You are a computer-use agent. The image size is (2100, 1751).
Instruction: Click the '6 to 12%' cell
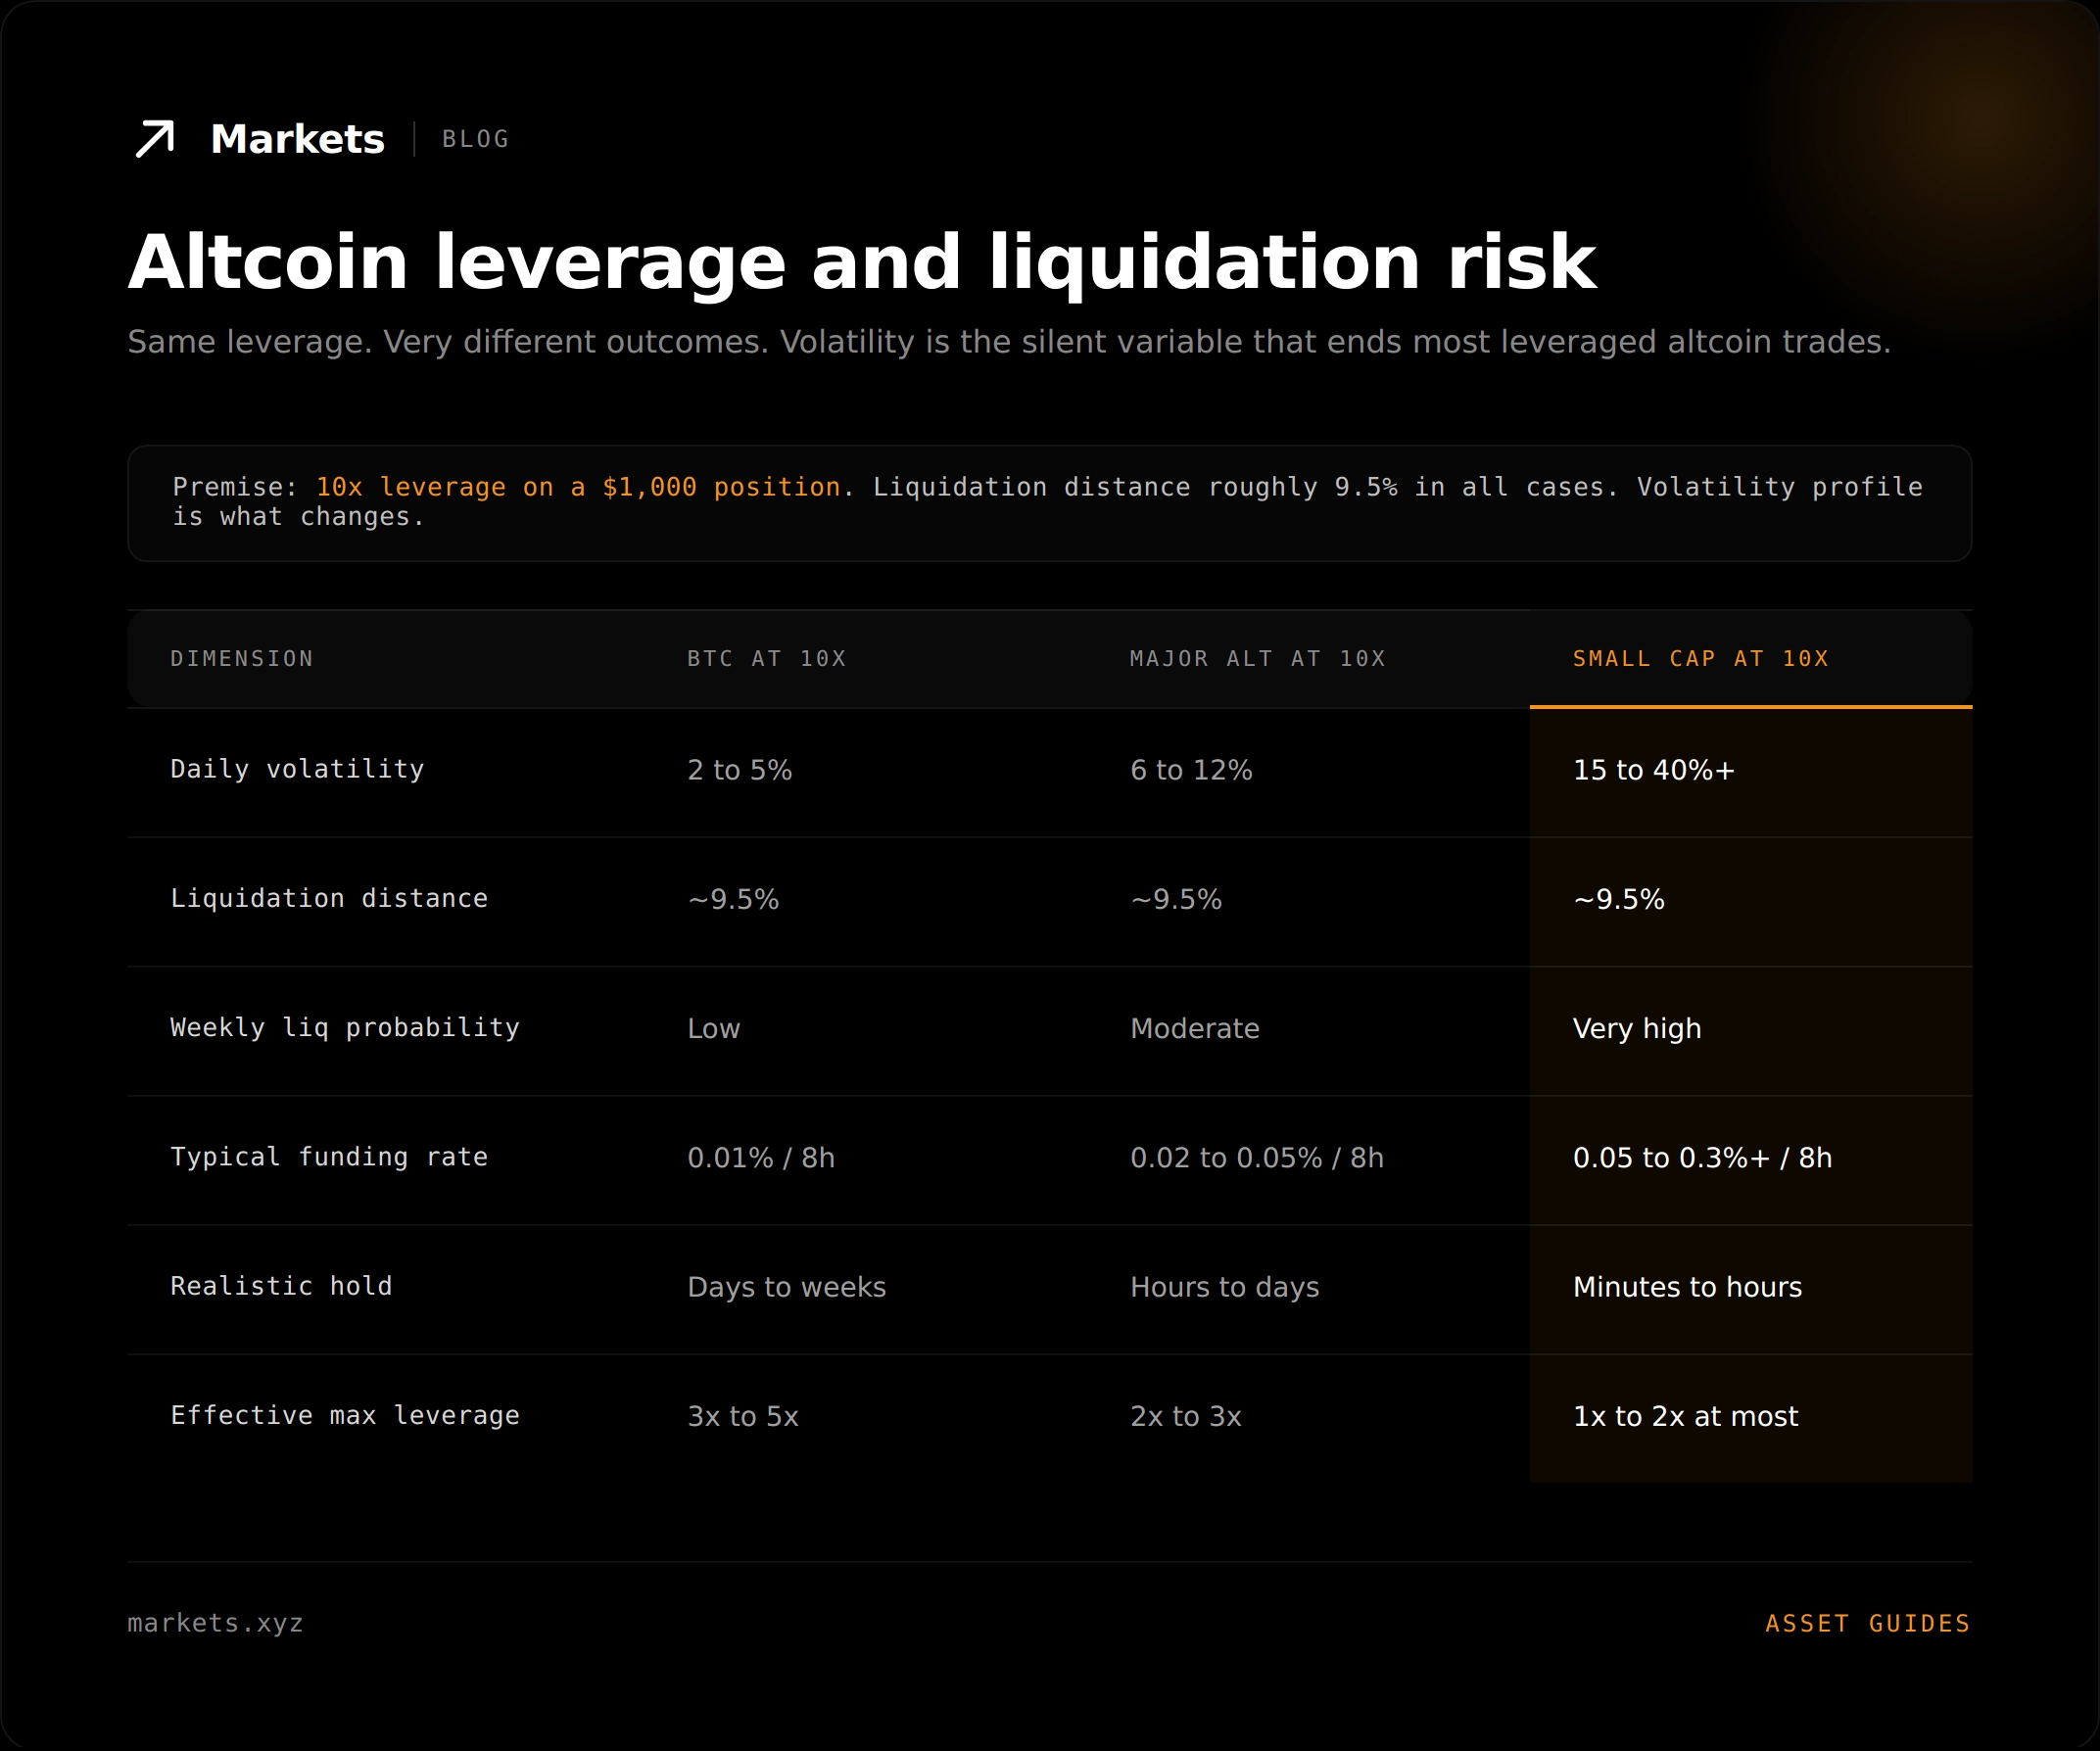tap(1191, 770)
